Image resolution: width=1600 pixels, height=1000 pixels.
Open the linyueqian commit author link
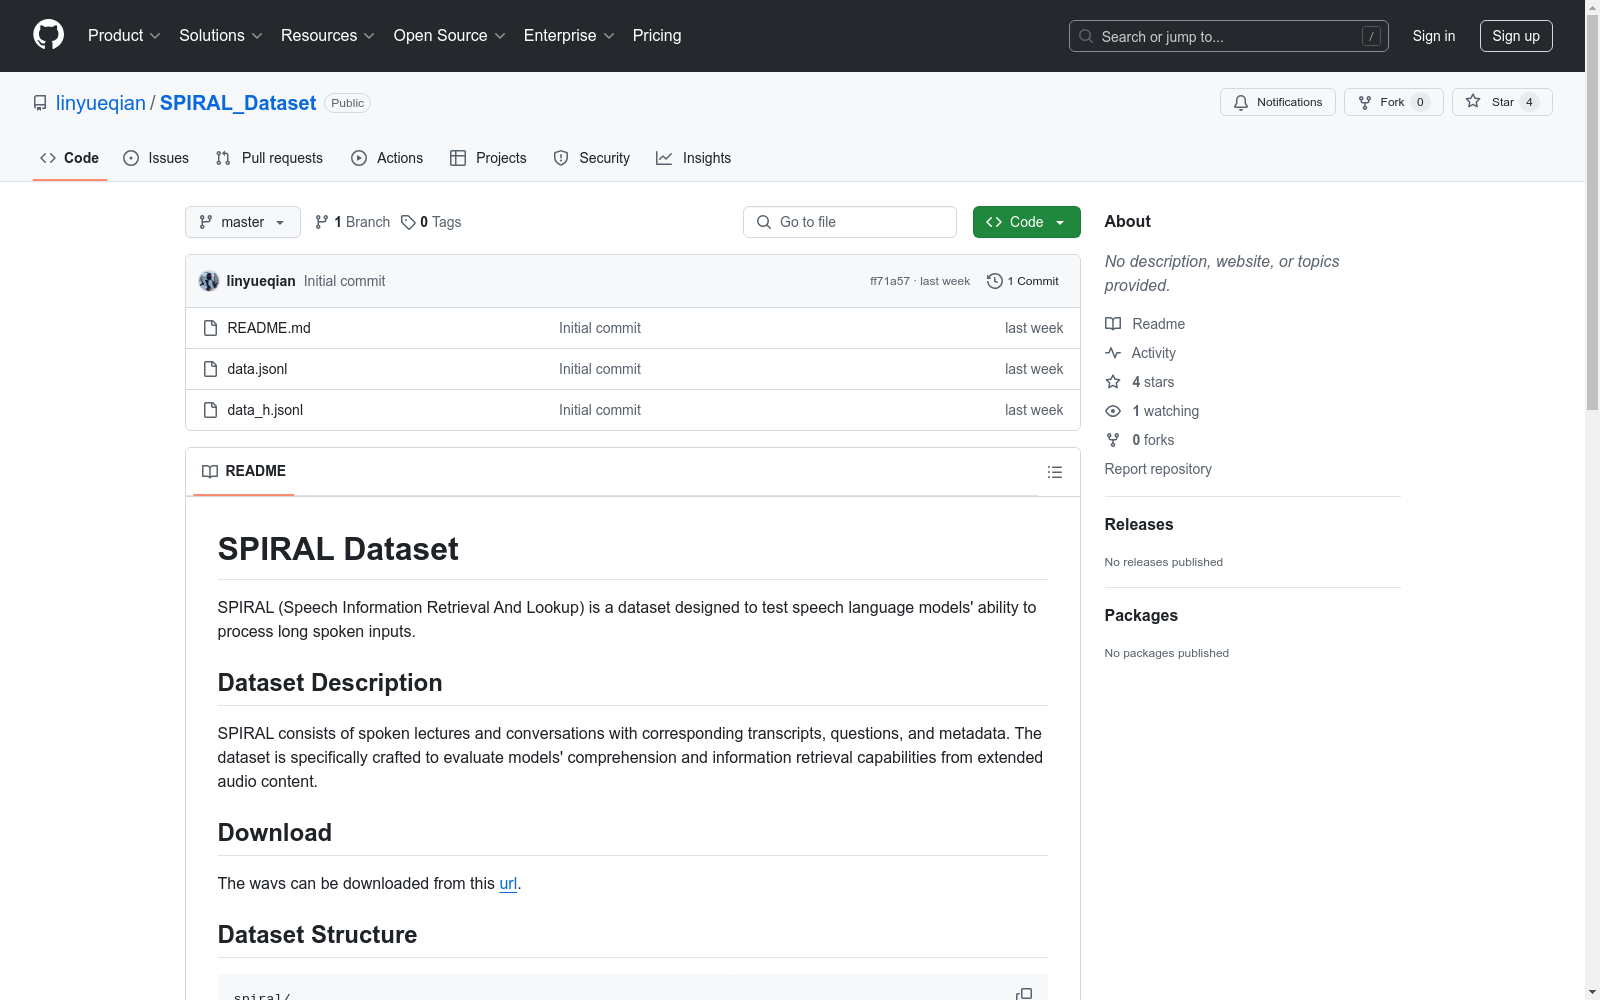261,281
